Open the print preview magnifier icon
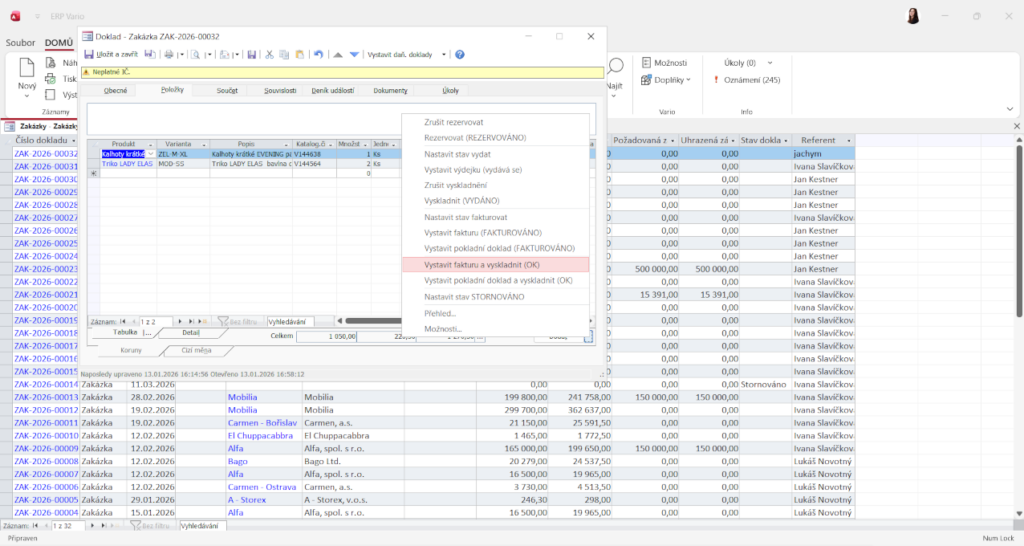The width and height of the screenshot is (1024, 546). pyautogui.click(x=197, y=54)
